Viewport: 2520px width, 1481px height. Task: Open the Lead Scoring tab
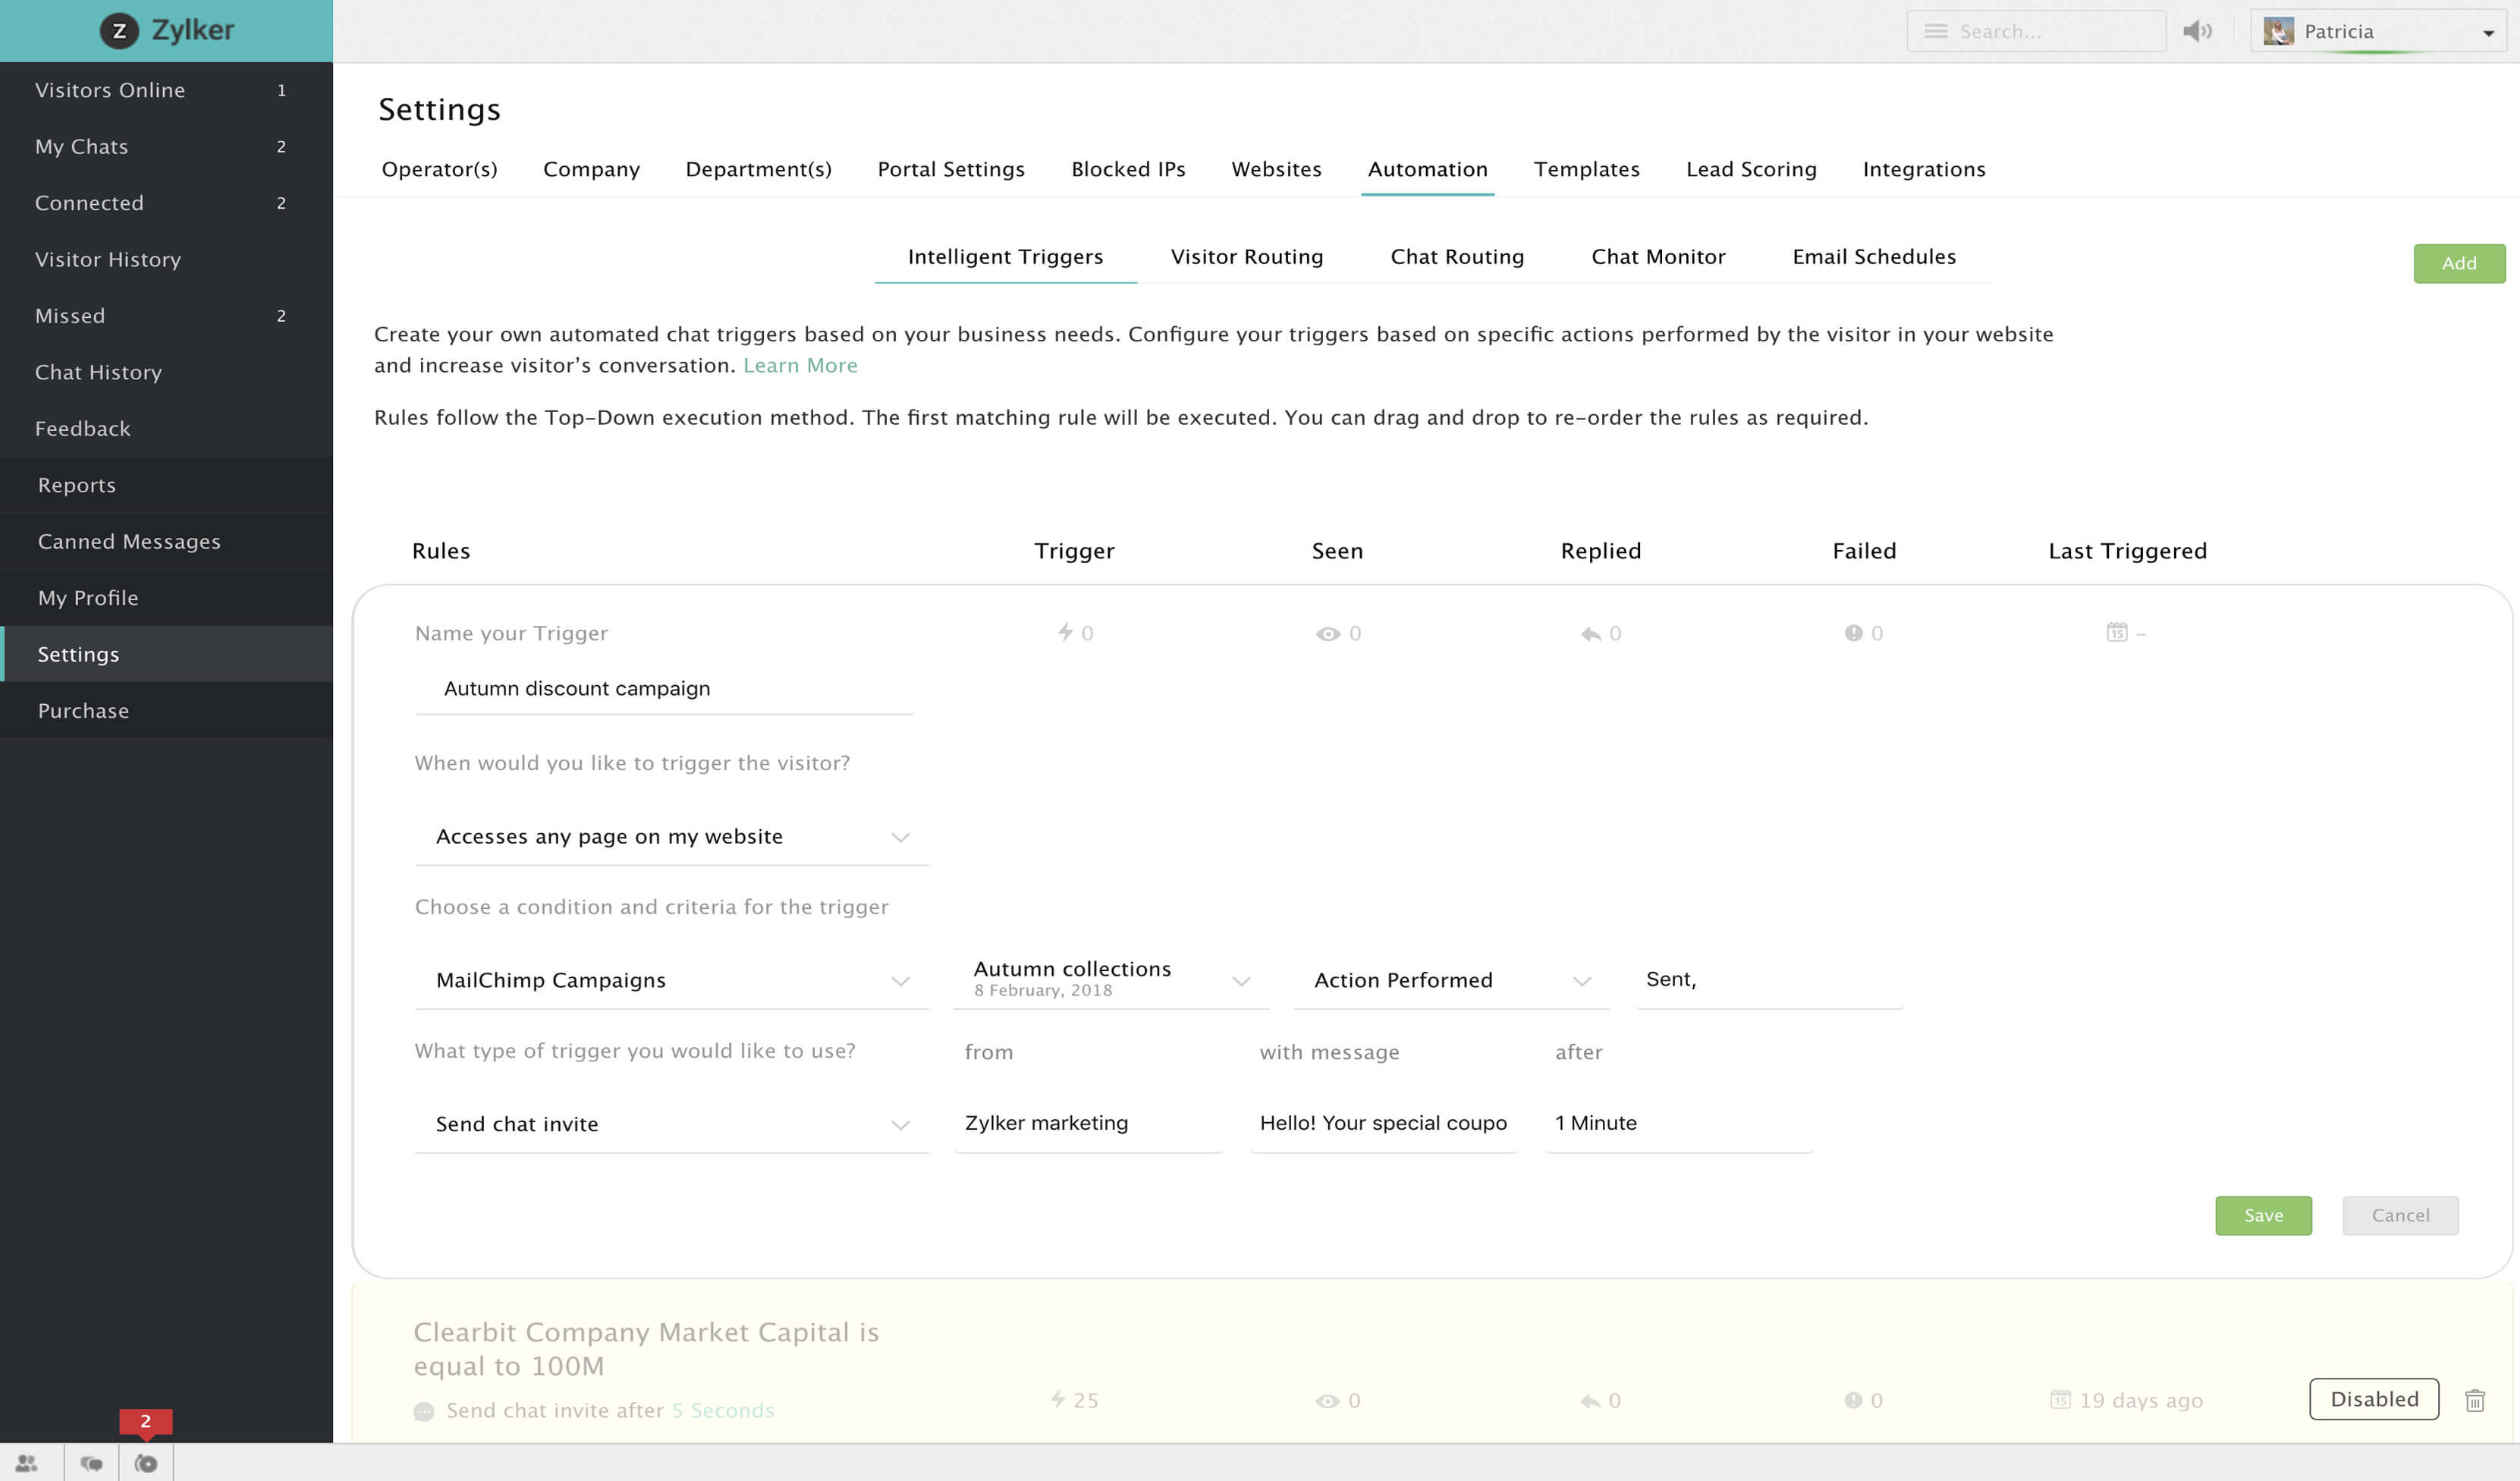pos(1751,169)
